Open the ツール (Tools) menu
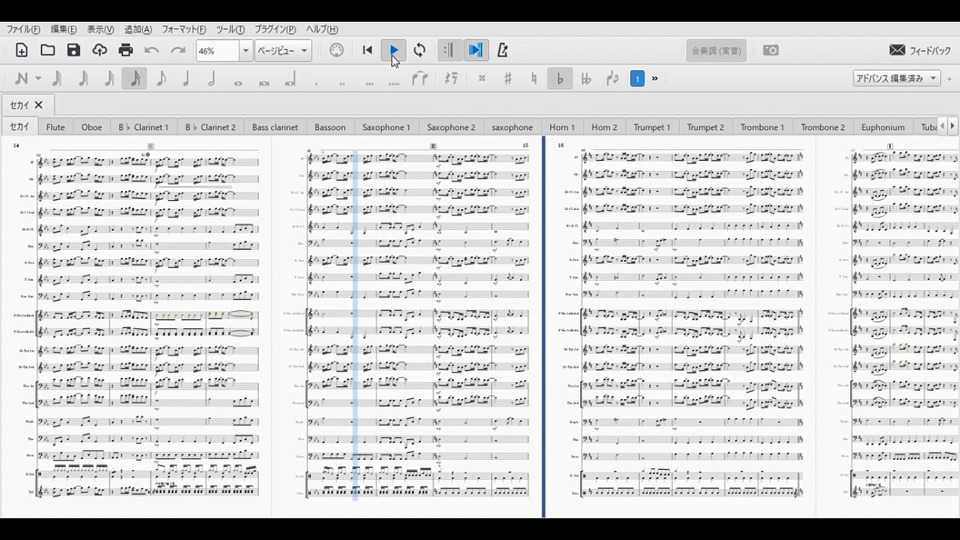 [x=230, y=29]
